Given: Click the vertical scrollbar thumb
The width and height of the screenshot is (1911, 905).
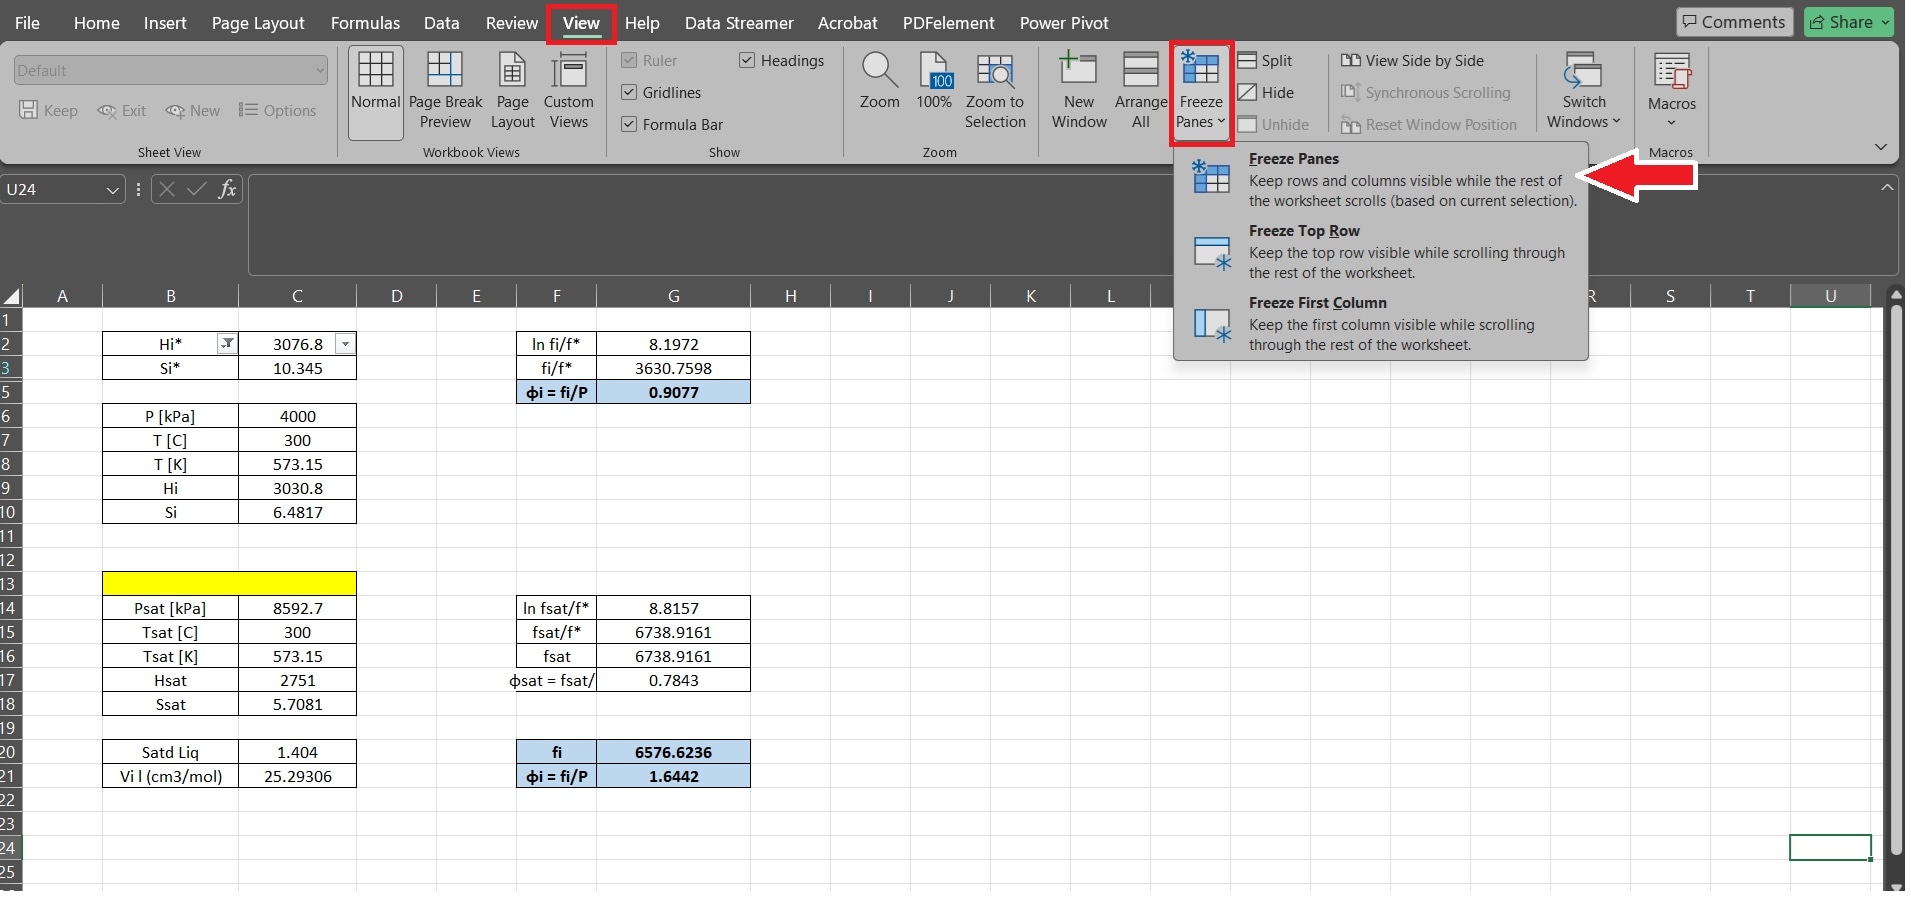Looking at the screenshot, I should (1894, 580).
